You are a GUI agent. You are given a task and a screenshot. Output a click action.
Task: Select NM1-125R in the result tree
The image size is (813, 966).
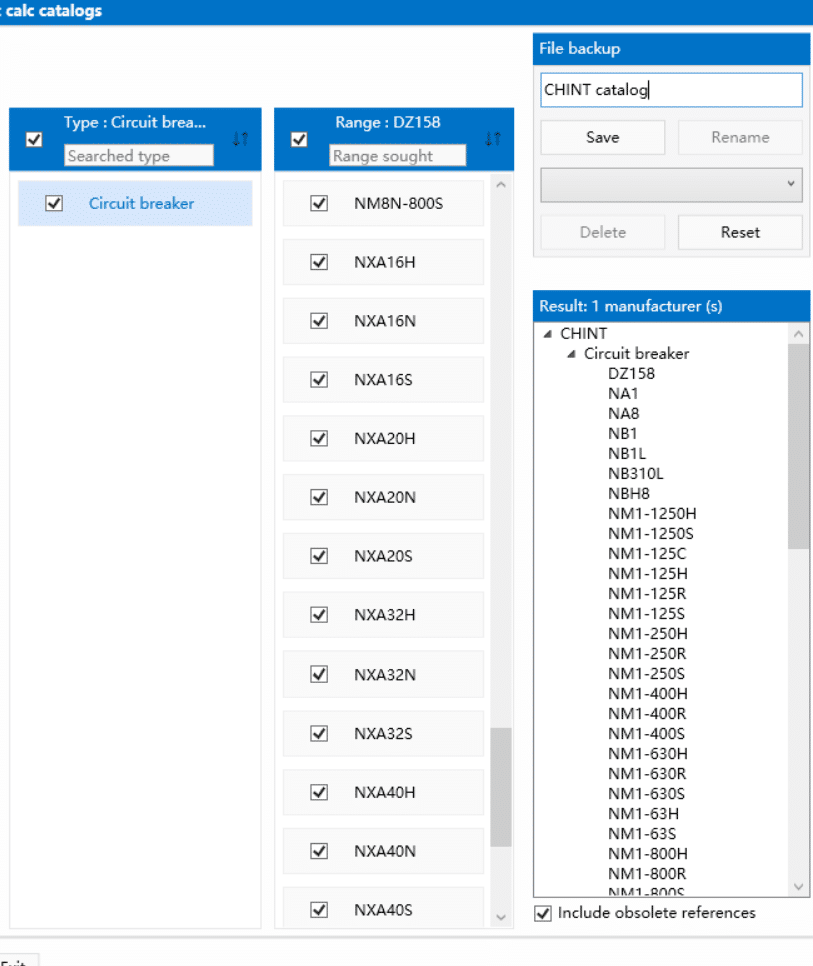coord(647,594)
